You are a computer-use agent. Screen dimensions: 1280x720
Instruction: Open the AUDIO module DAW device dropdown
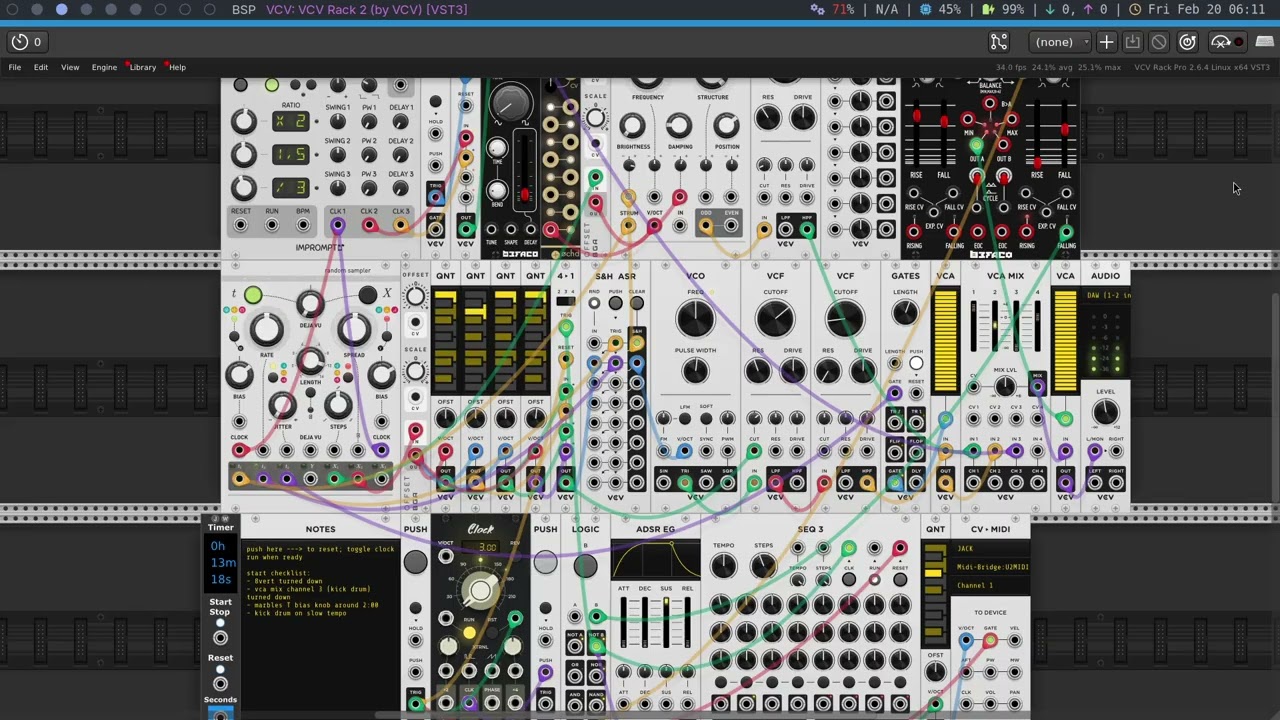(1105, 295)
